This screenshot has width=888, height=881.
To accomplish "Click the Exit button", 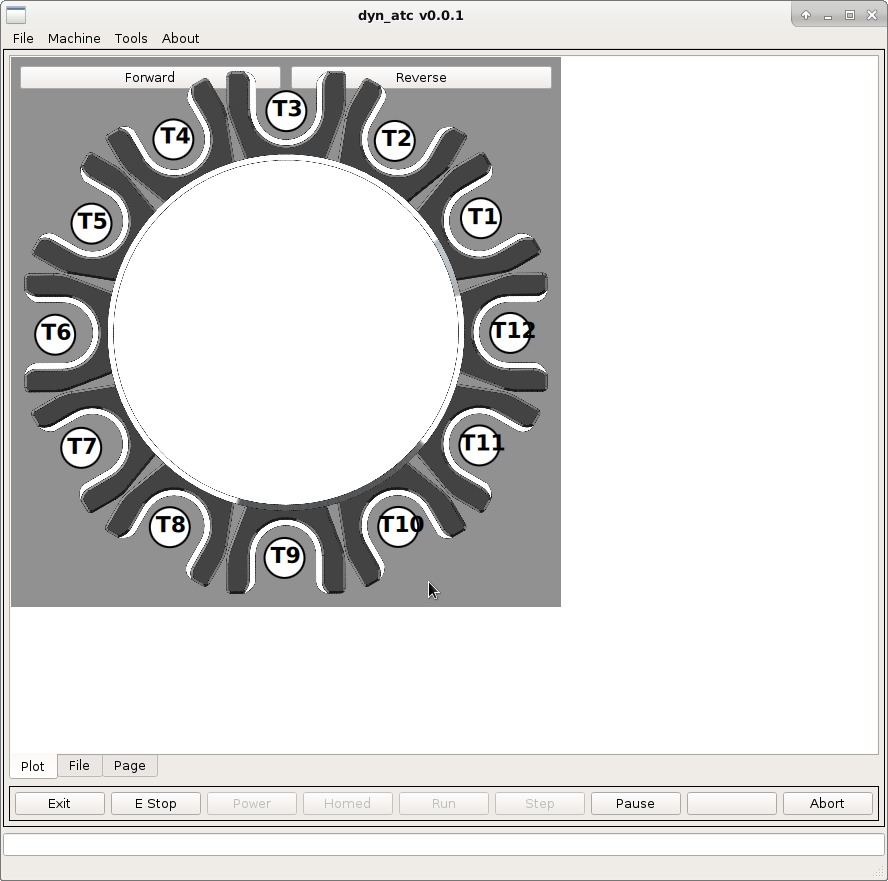I will [59, 803].
